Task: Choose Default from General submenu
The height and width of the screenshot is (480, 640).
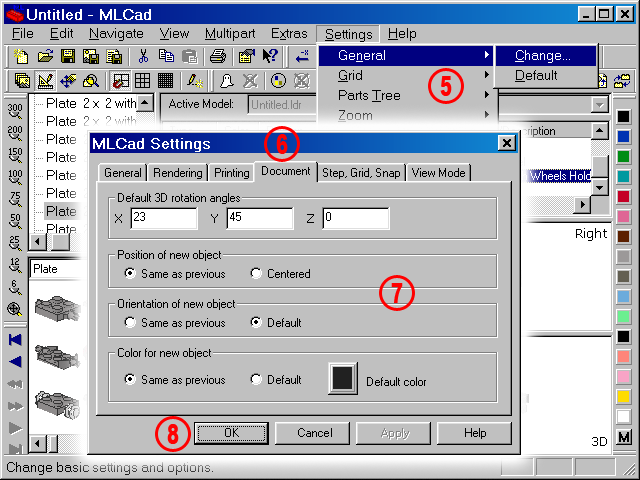Action: click(546, 76)
